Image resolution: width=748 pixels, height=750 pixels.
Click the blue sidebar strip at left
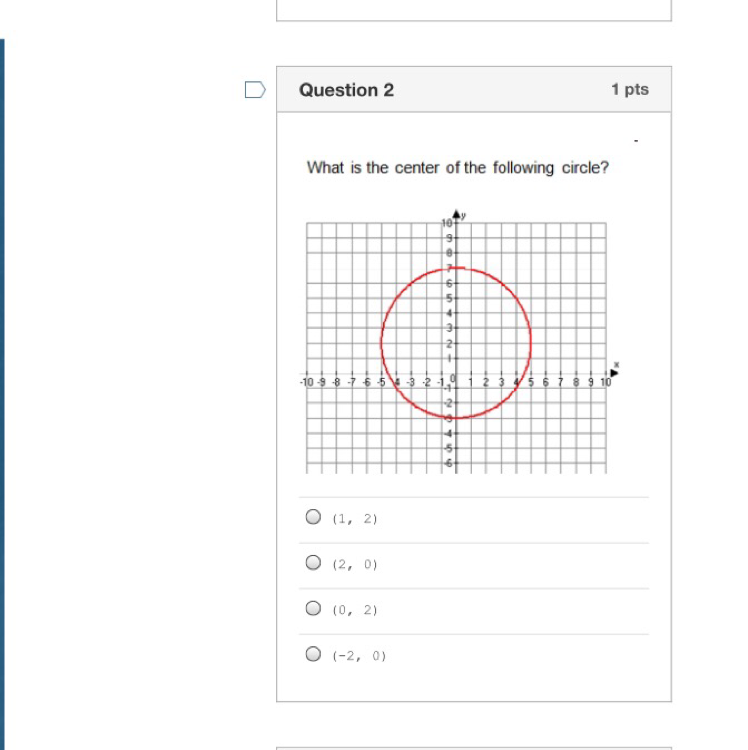[x=2, y=394]
